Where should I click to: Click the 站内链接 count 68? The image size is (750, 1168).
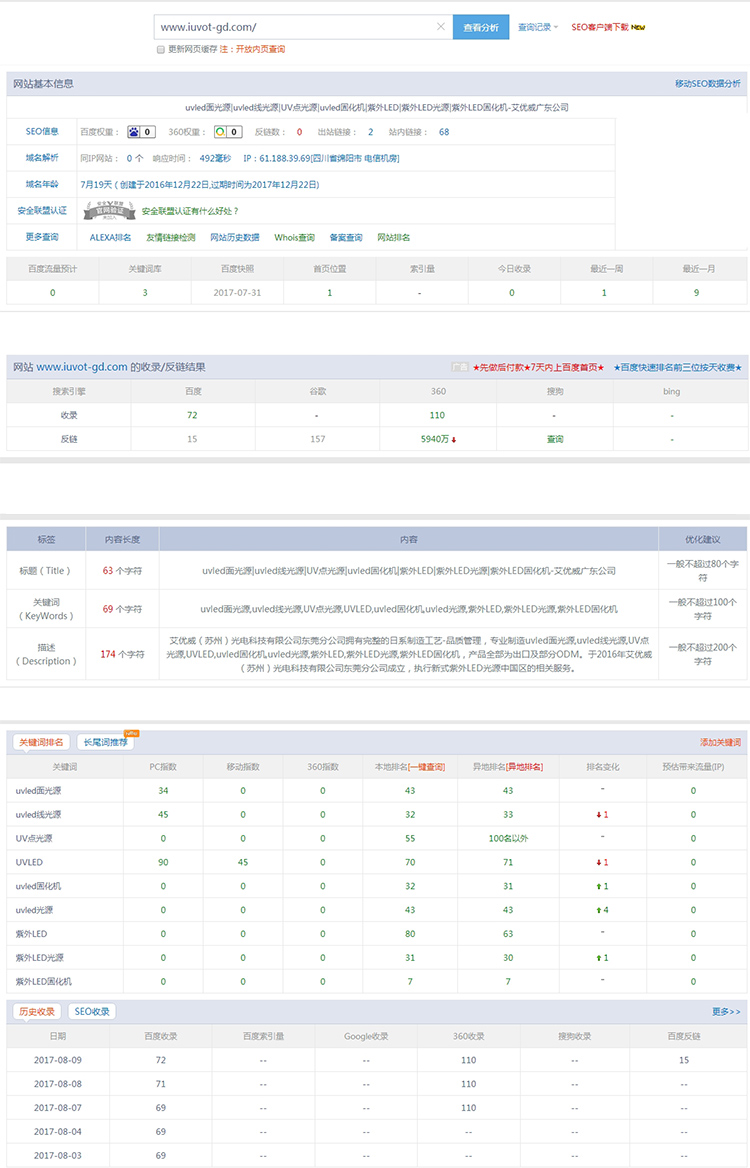444,133
